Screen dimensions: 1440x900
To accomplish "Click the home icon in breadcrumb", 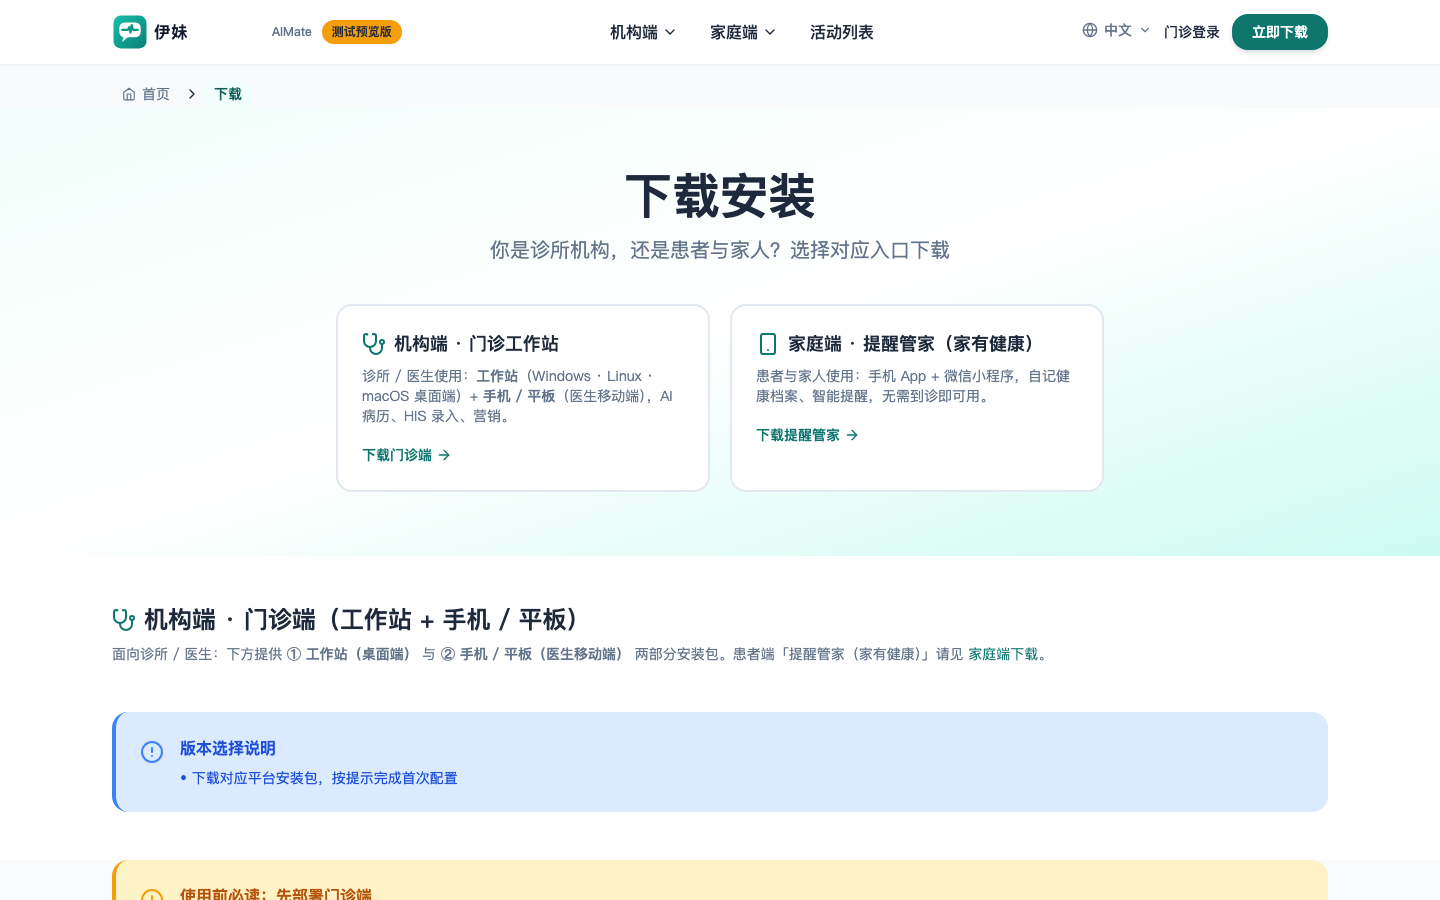I will 129,94.
